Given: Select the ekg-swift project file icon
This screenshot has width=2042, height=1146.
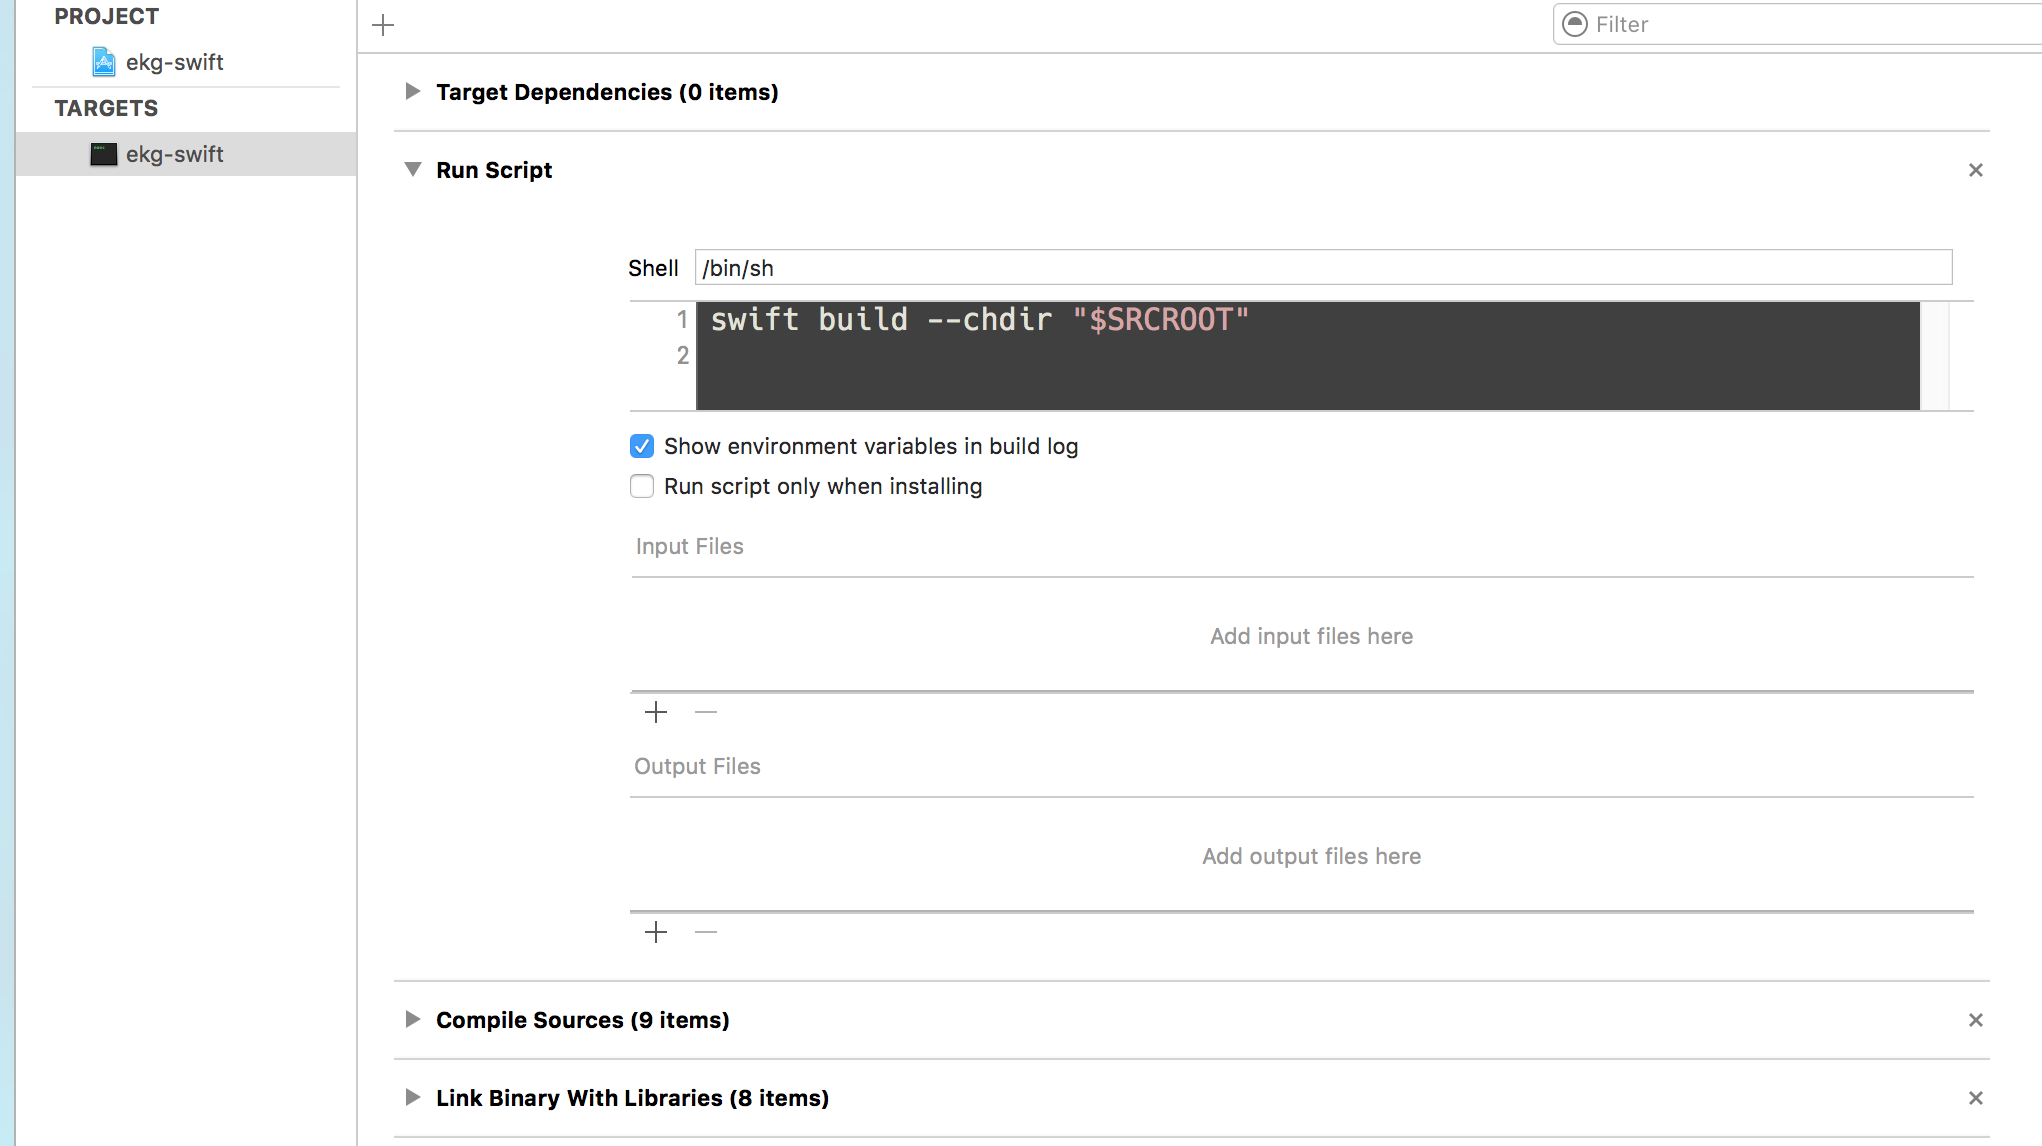Looking at the screenshot, I should (104, 62).
